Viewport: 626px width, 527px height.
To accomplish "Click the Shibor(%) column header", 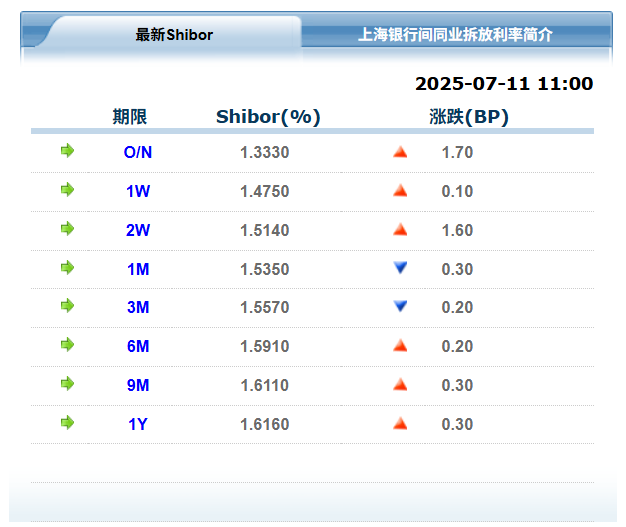I will point(268,117).
